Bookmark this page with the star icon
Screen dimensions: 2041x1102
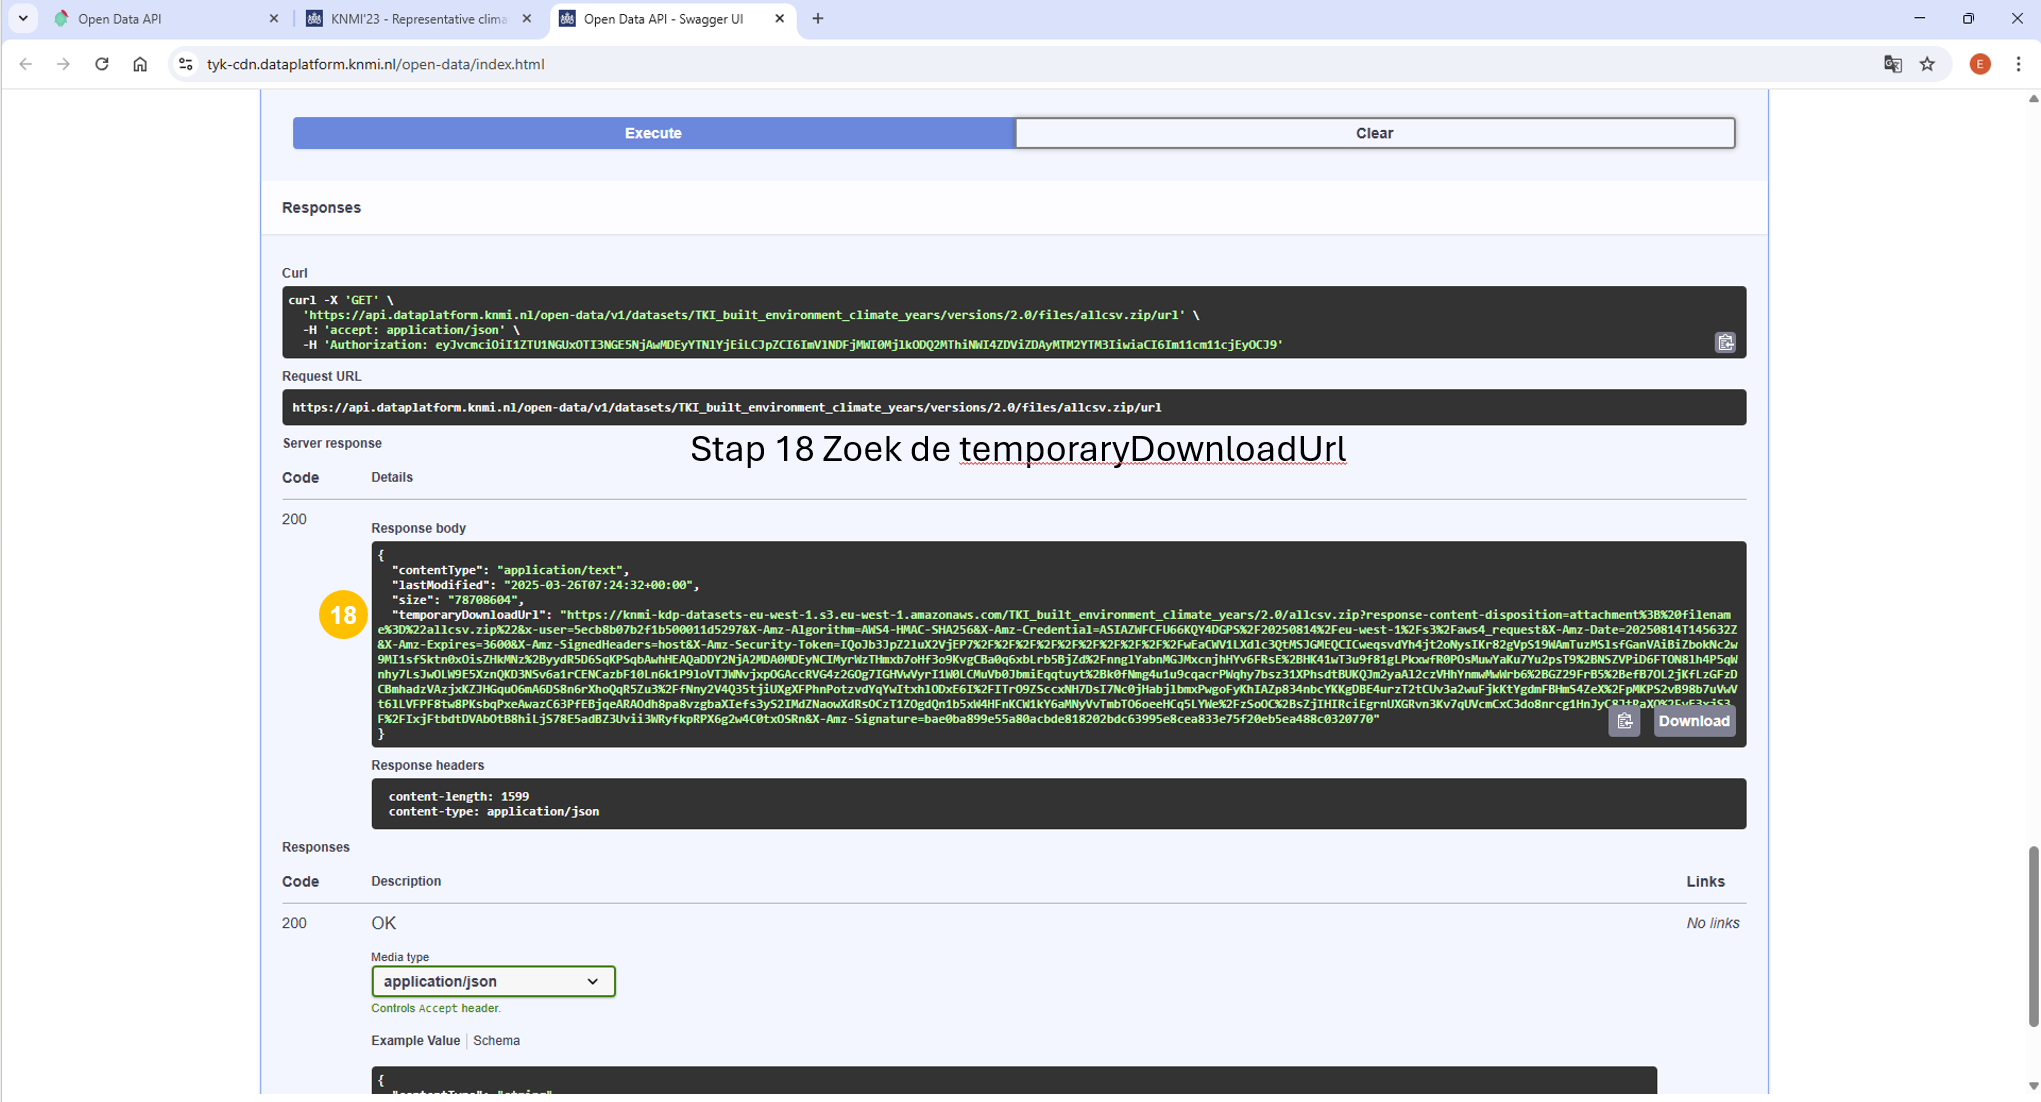coord(1927,64)
